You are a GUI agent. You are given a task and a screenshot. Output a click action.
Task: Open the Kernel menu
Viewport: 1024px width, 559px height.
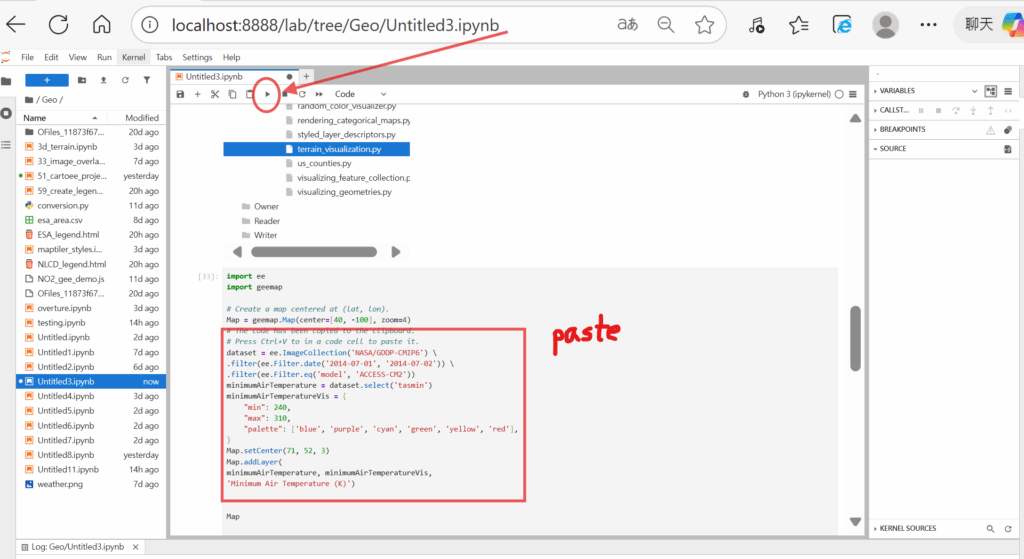click(x=133, y=57)
